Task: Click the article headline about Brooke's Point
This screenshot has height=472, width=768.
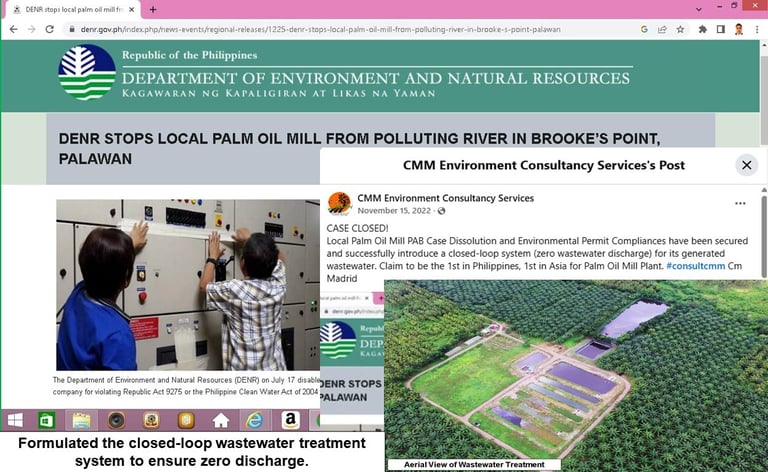Action: coord(359,148)
